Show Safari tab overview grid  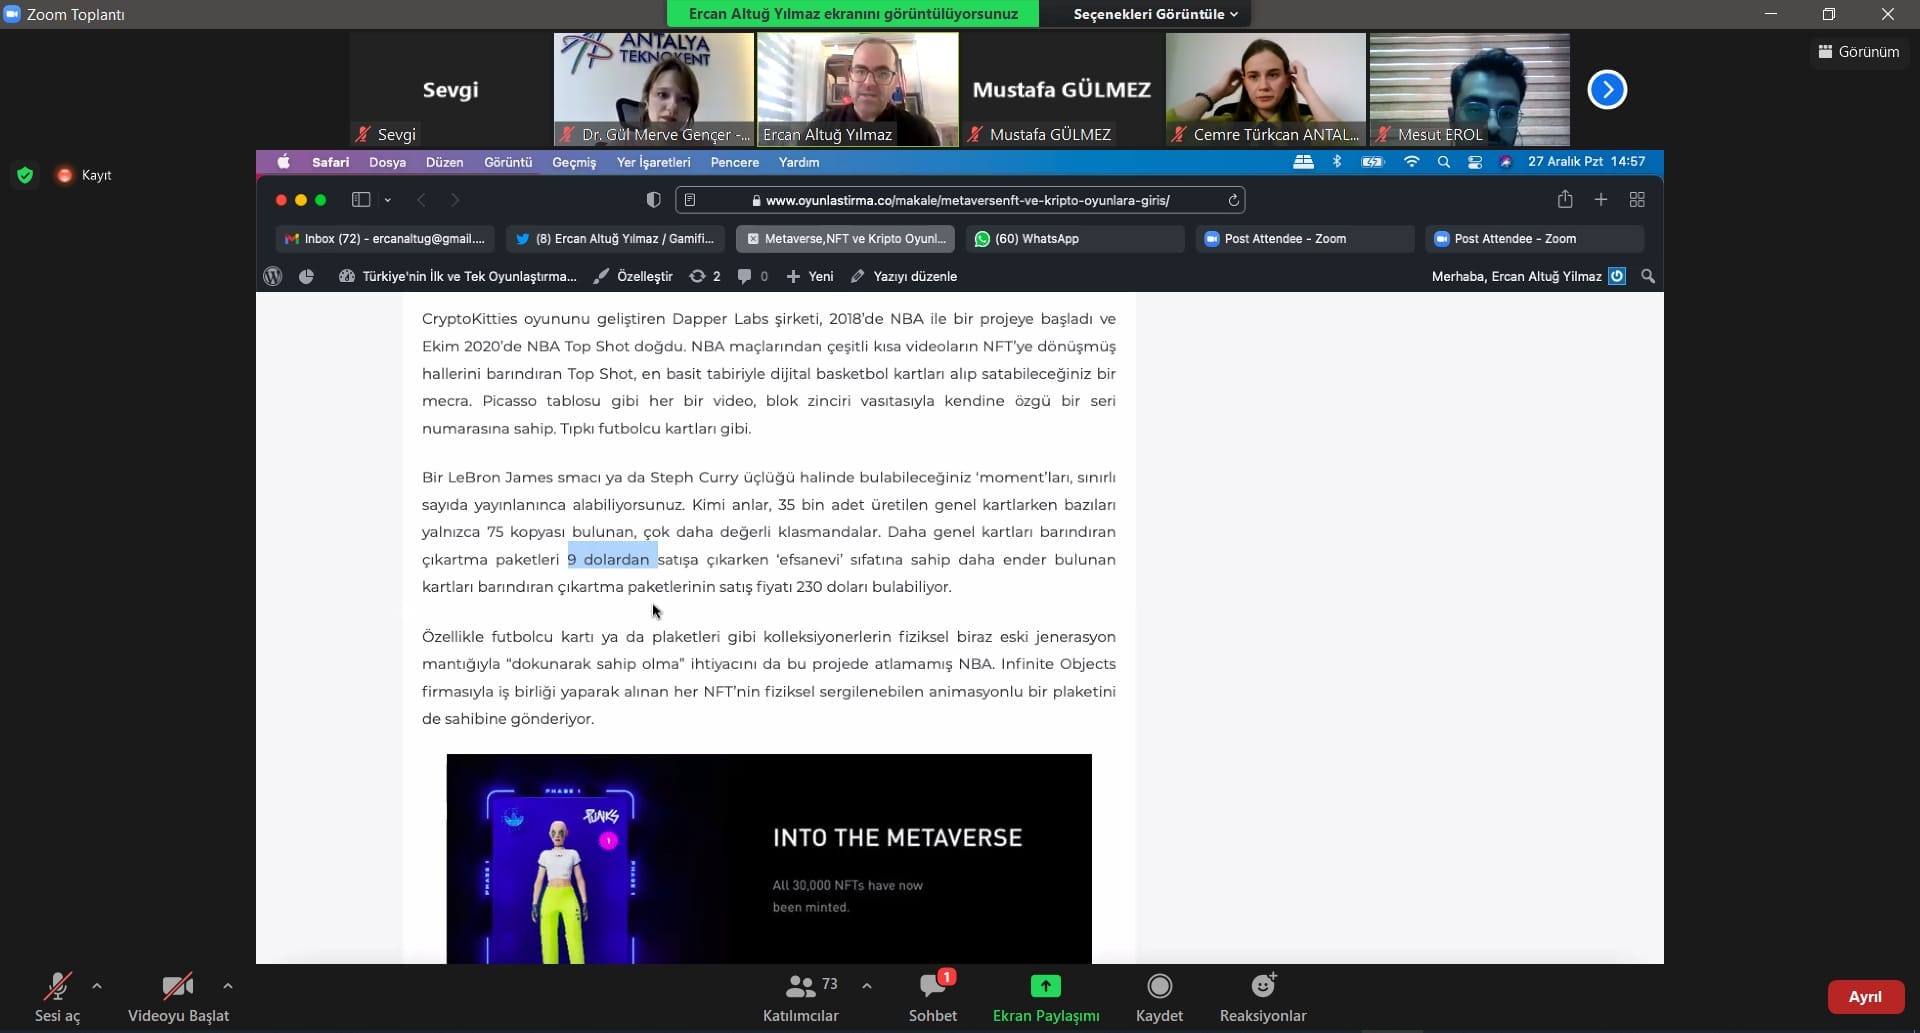[1637, 200]
